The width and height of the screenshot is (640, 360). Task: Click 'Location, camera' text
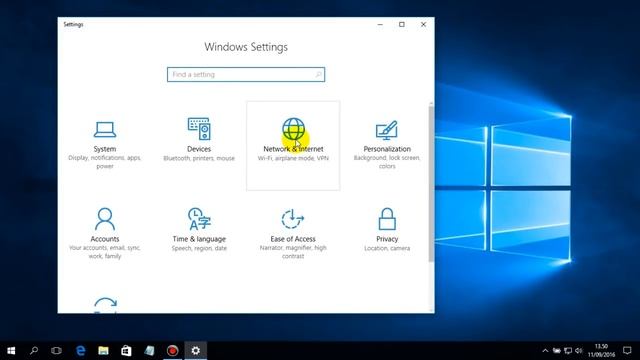pyautogui.click(x=387, y=248)
